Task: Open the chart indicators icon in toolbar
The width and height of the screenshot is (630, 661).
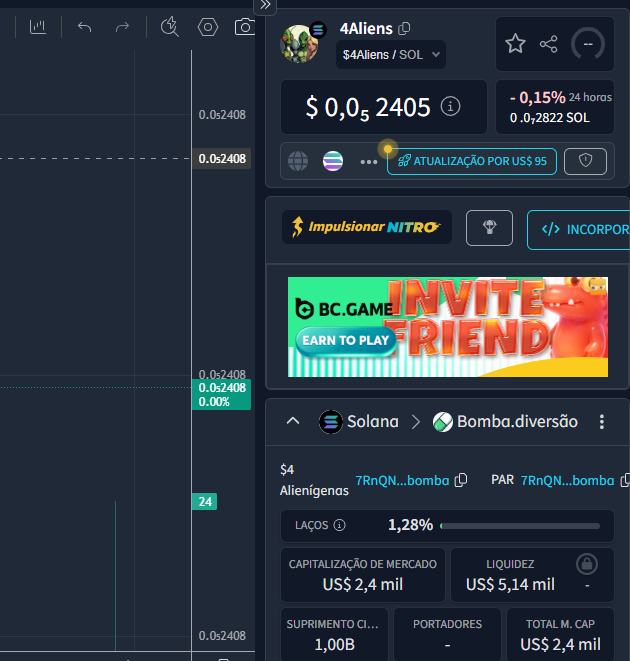Action: 38,27
